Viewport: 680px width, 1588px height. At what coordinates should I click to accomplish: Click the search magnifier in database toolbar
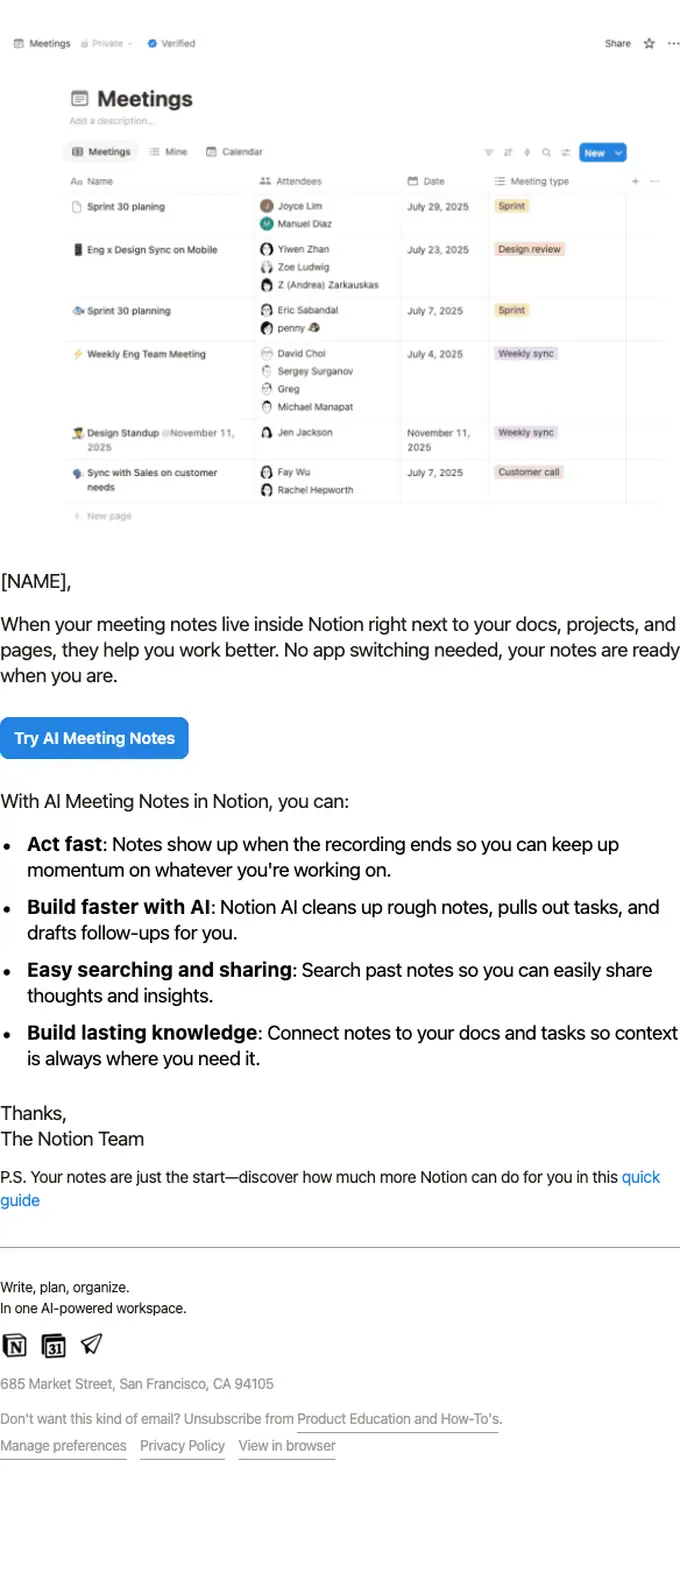(546, 153)
